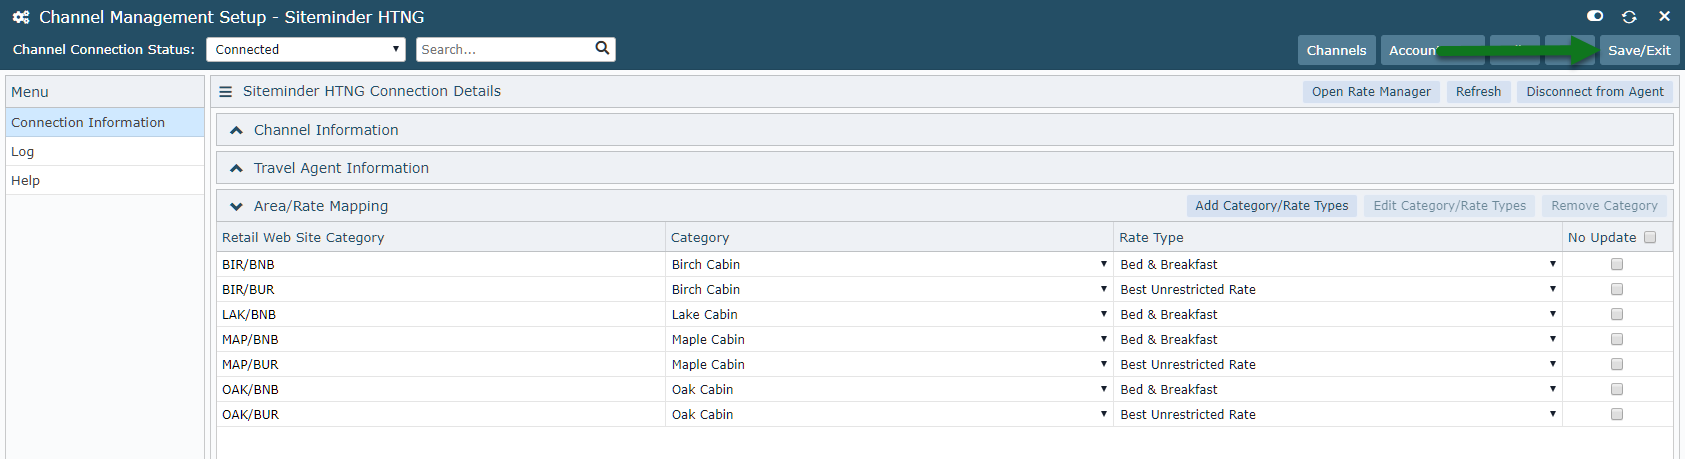This screenshot has width=1685, height=459.
Task: Expand the Channel Information section chevron
Action: coord(236,130)
